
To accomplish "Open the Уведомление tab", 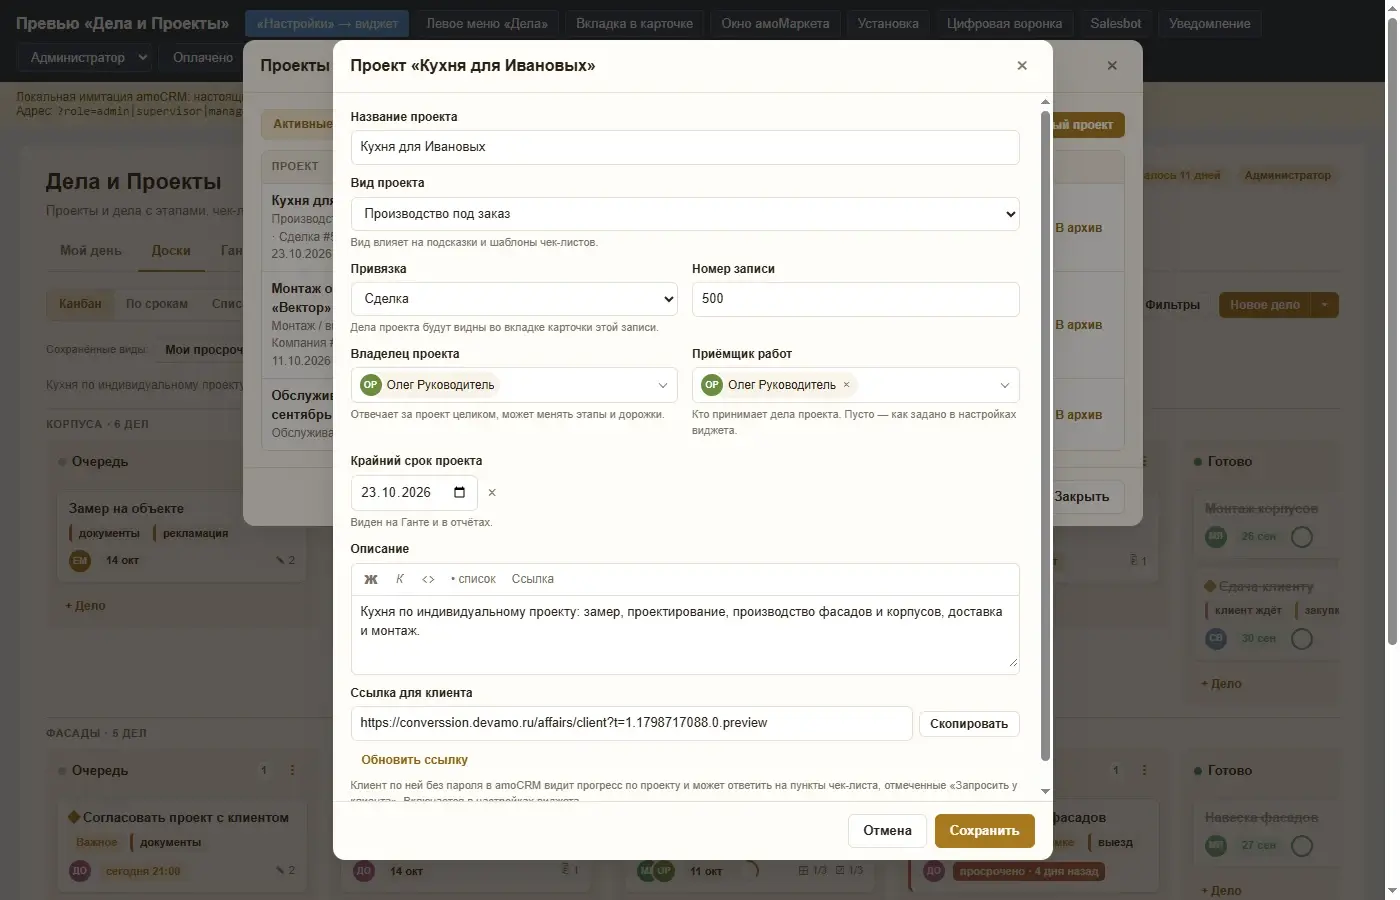I will click(1209, 23).
